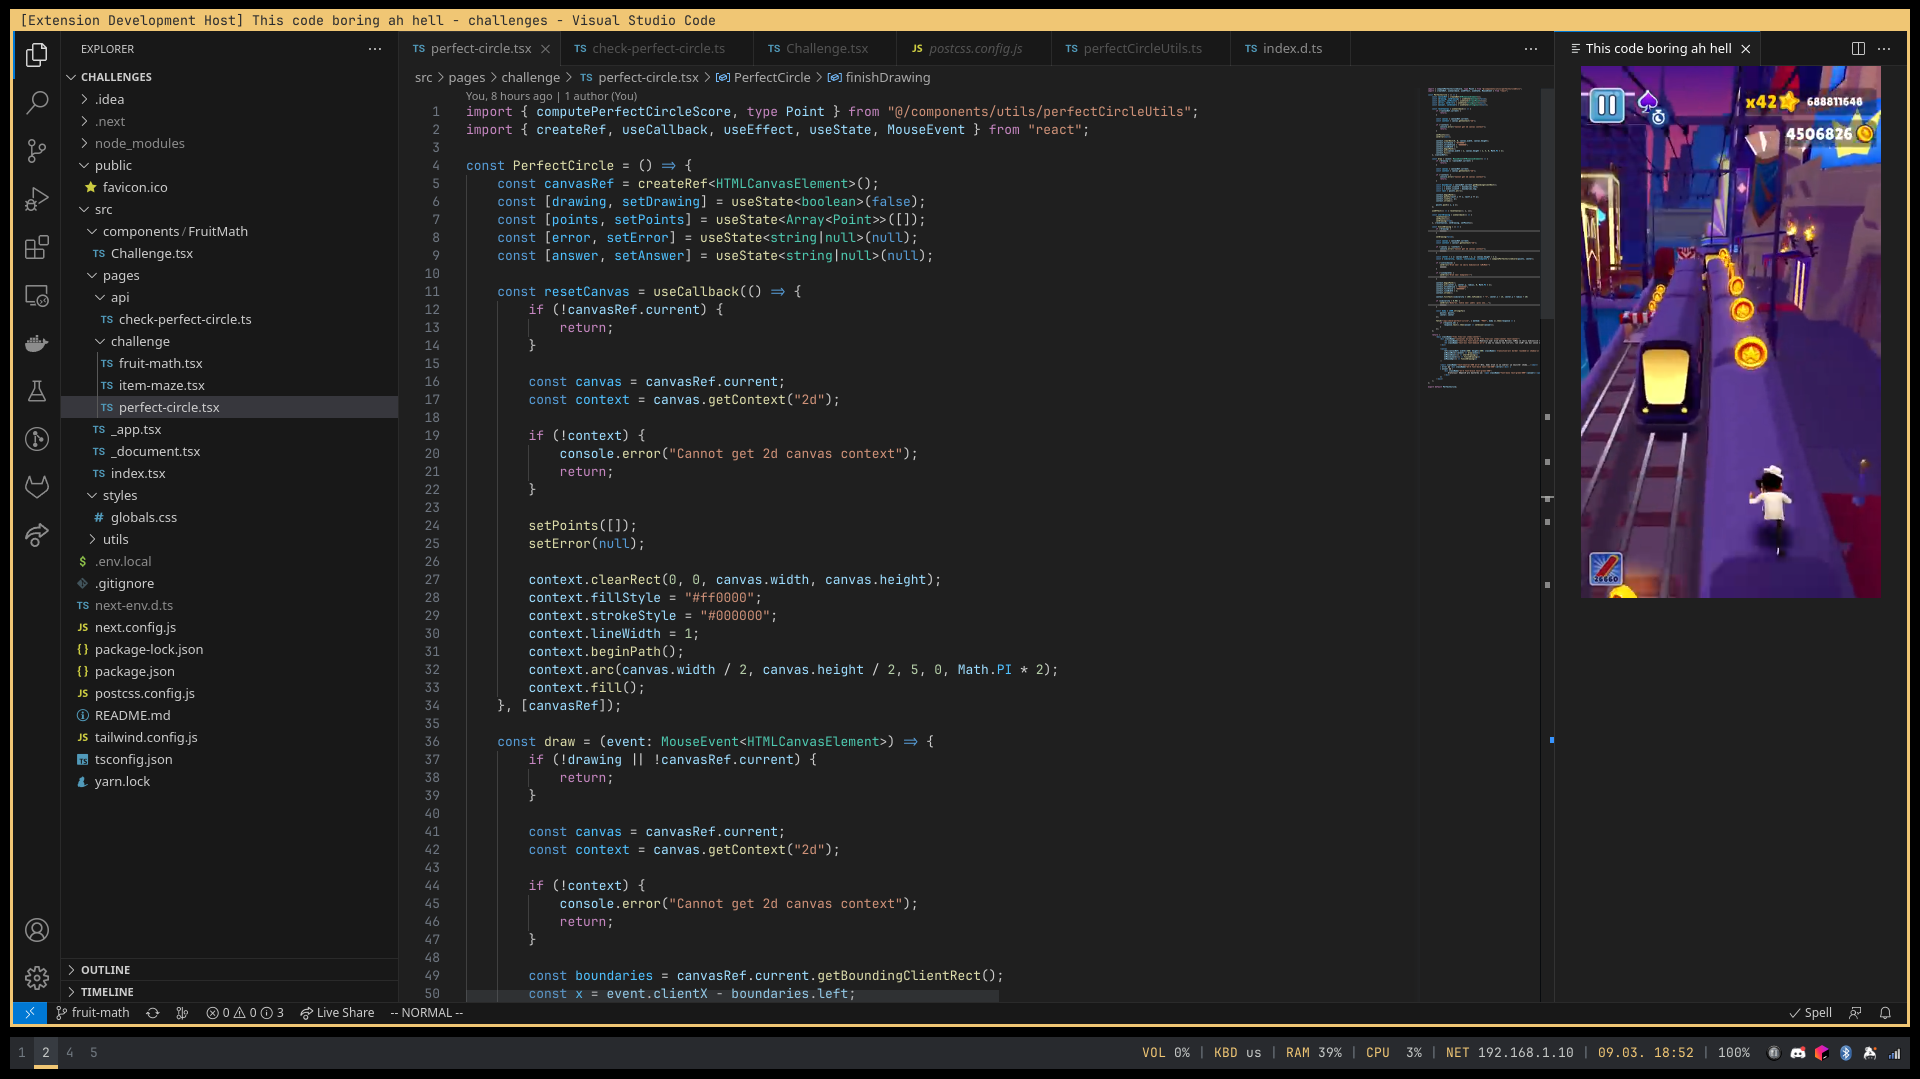The width and height of the screenshot is (1920, 1079).
Task: Open the Extensions view
Action: pyautogui.click(x=37, y=247)
